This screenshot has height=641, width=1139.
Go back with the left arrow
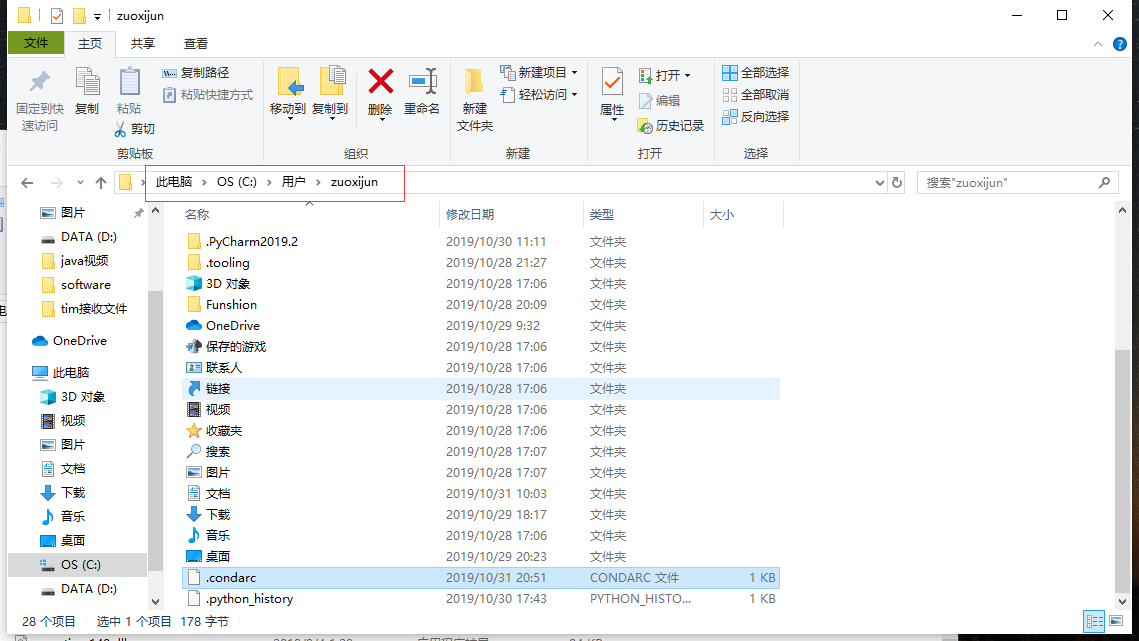point(28,182)
